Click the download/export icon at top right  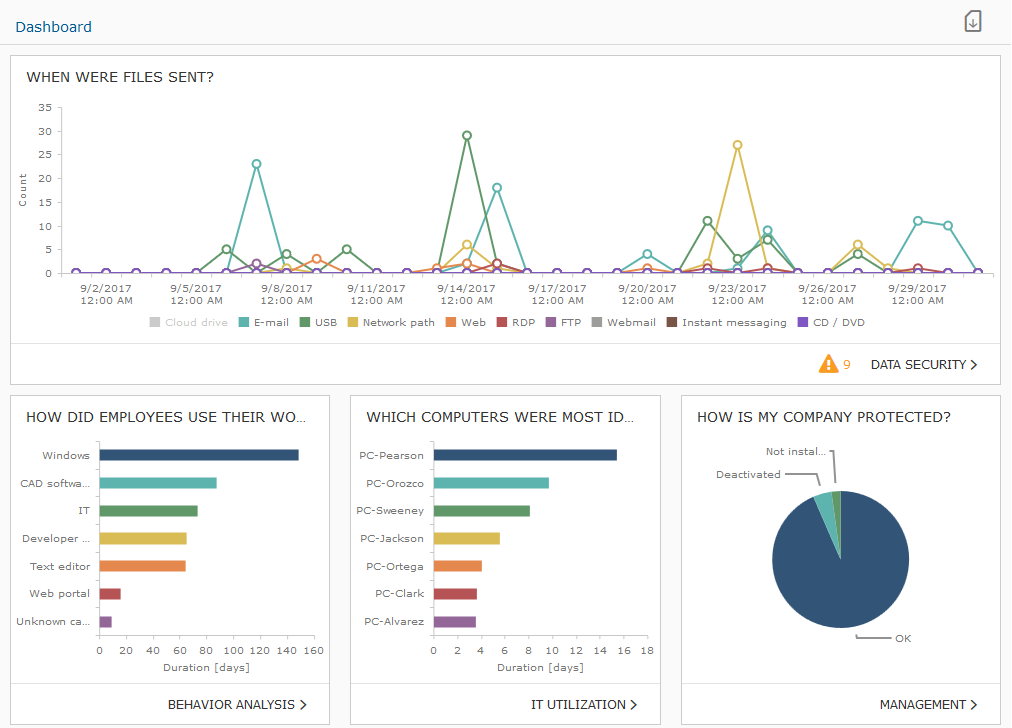tap(972, 21)
